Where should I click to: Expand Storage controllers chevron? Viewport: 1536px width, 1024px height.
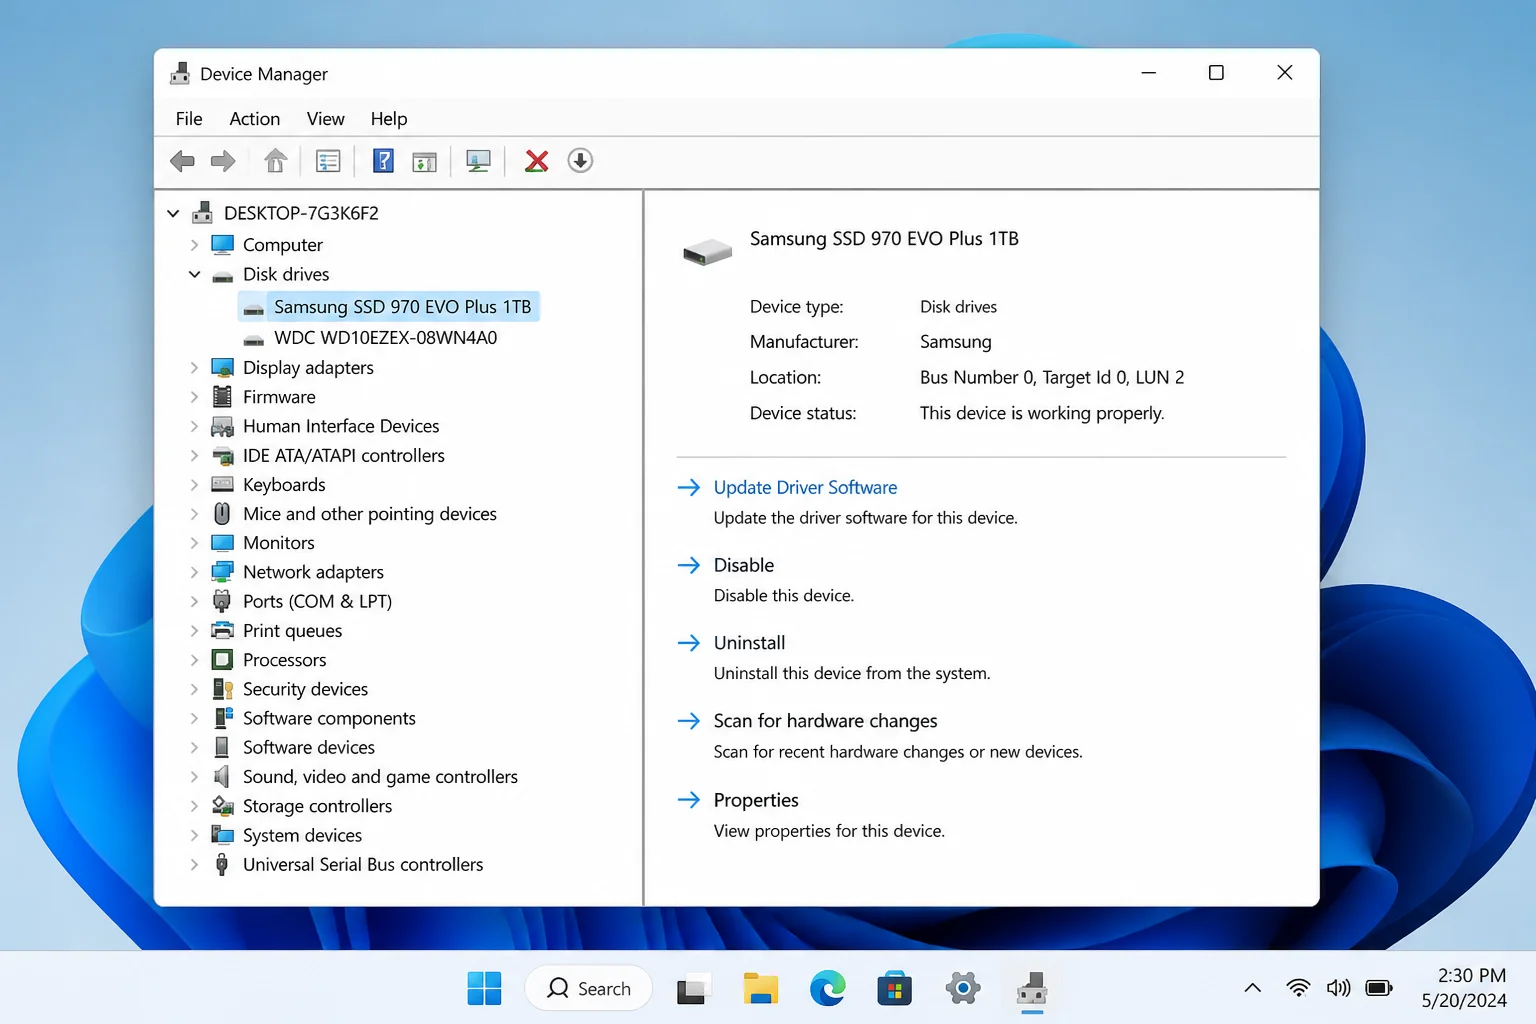tap(194, 806)
